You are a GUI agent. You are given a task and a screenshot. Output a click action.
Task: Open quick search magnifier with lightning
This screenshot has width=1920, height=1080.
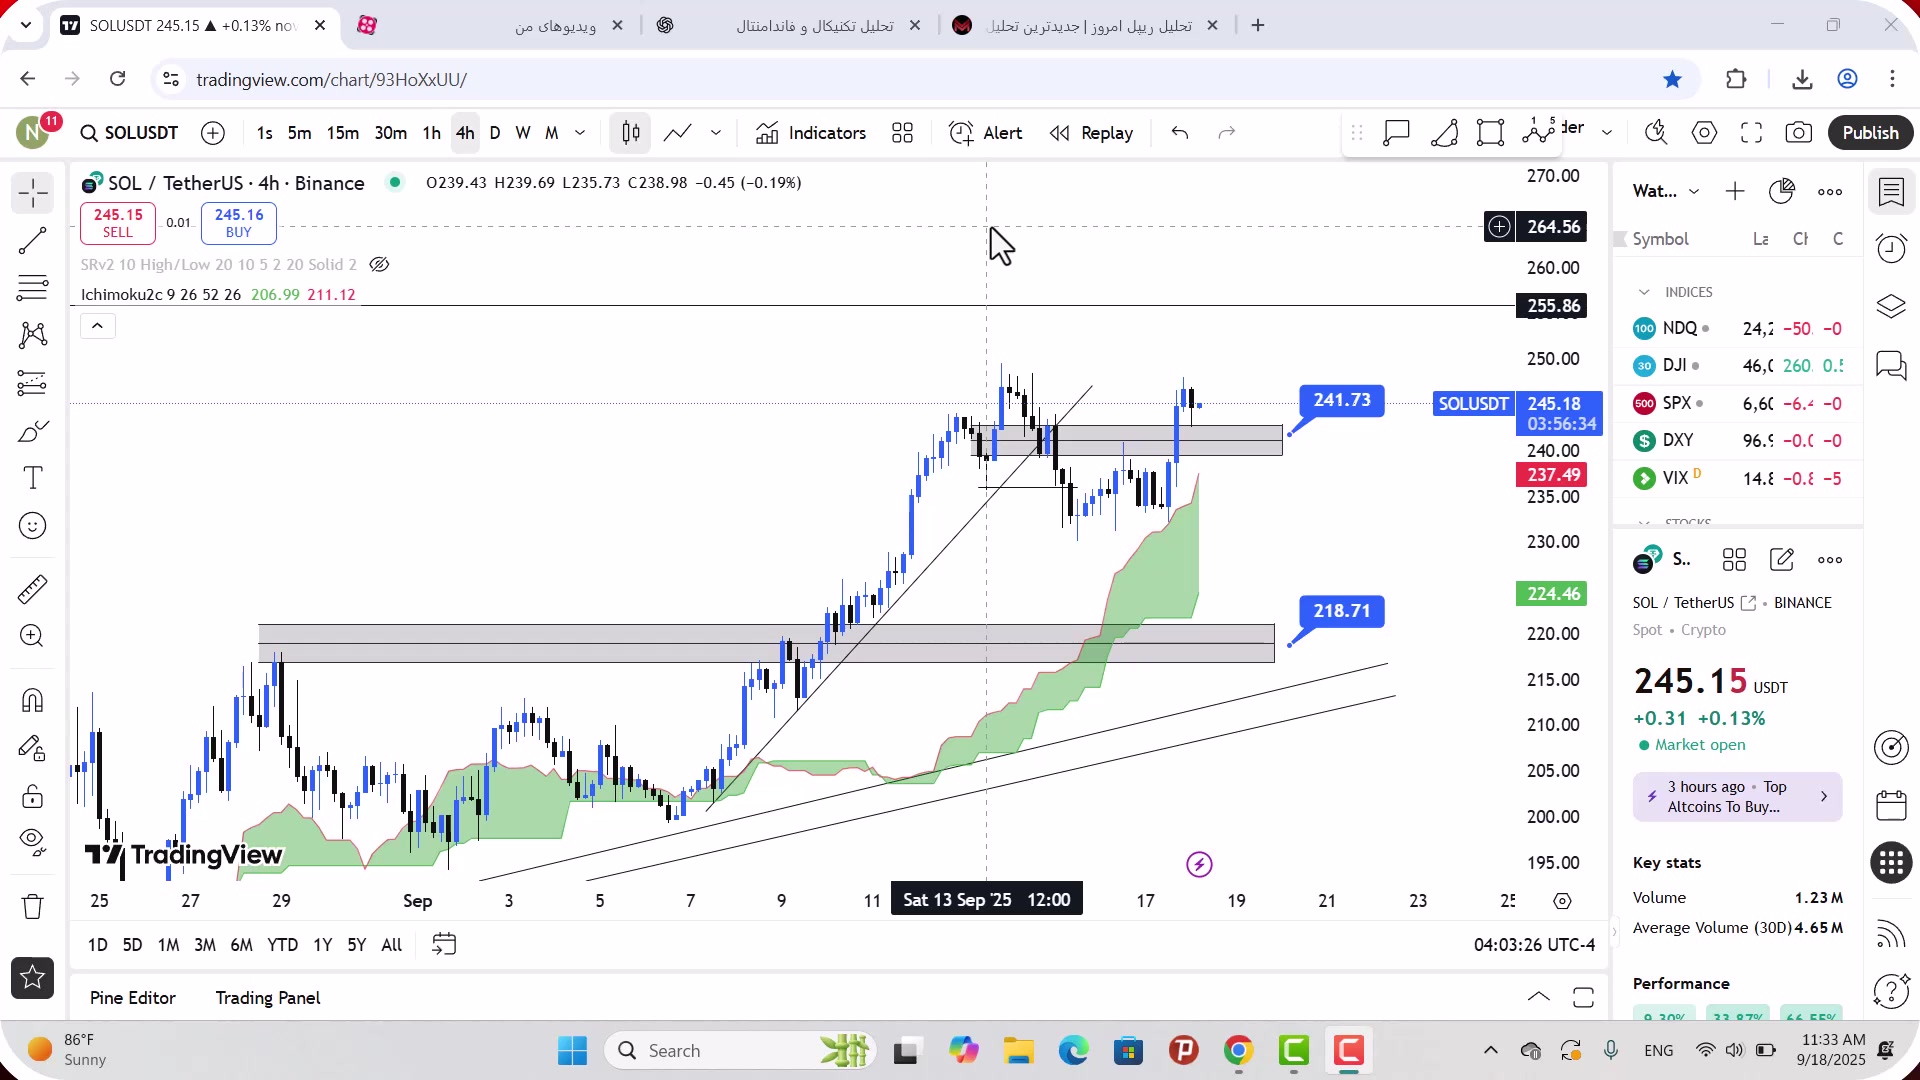pos(1656,133)
